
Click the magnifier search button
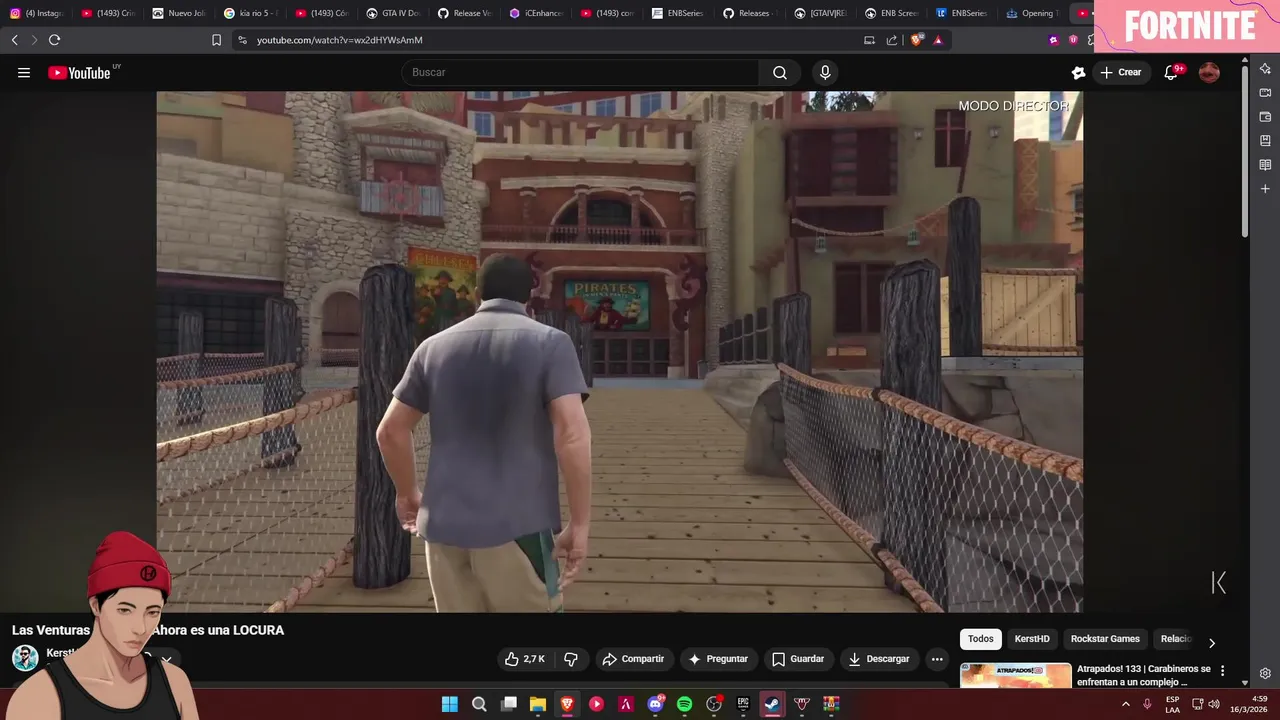pos(780,72)
